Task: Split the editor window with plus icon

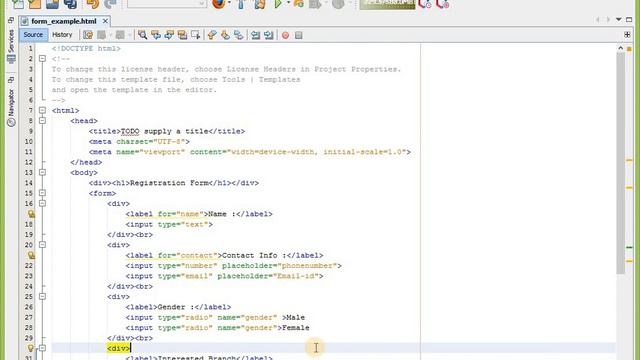Action: [x=627, y=35]
